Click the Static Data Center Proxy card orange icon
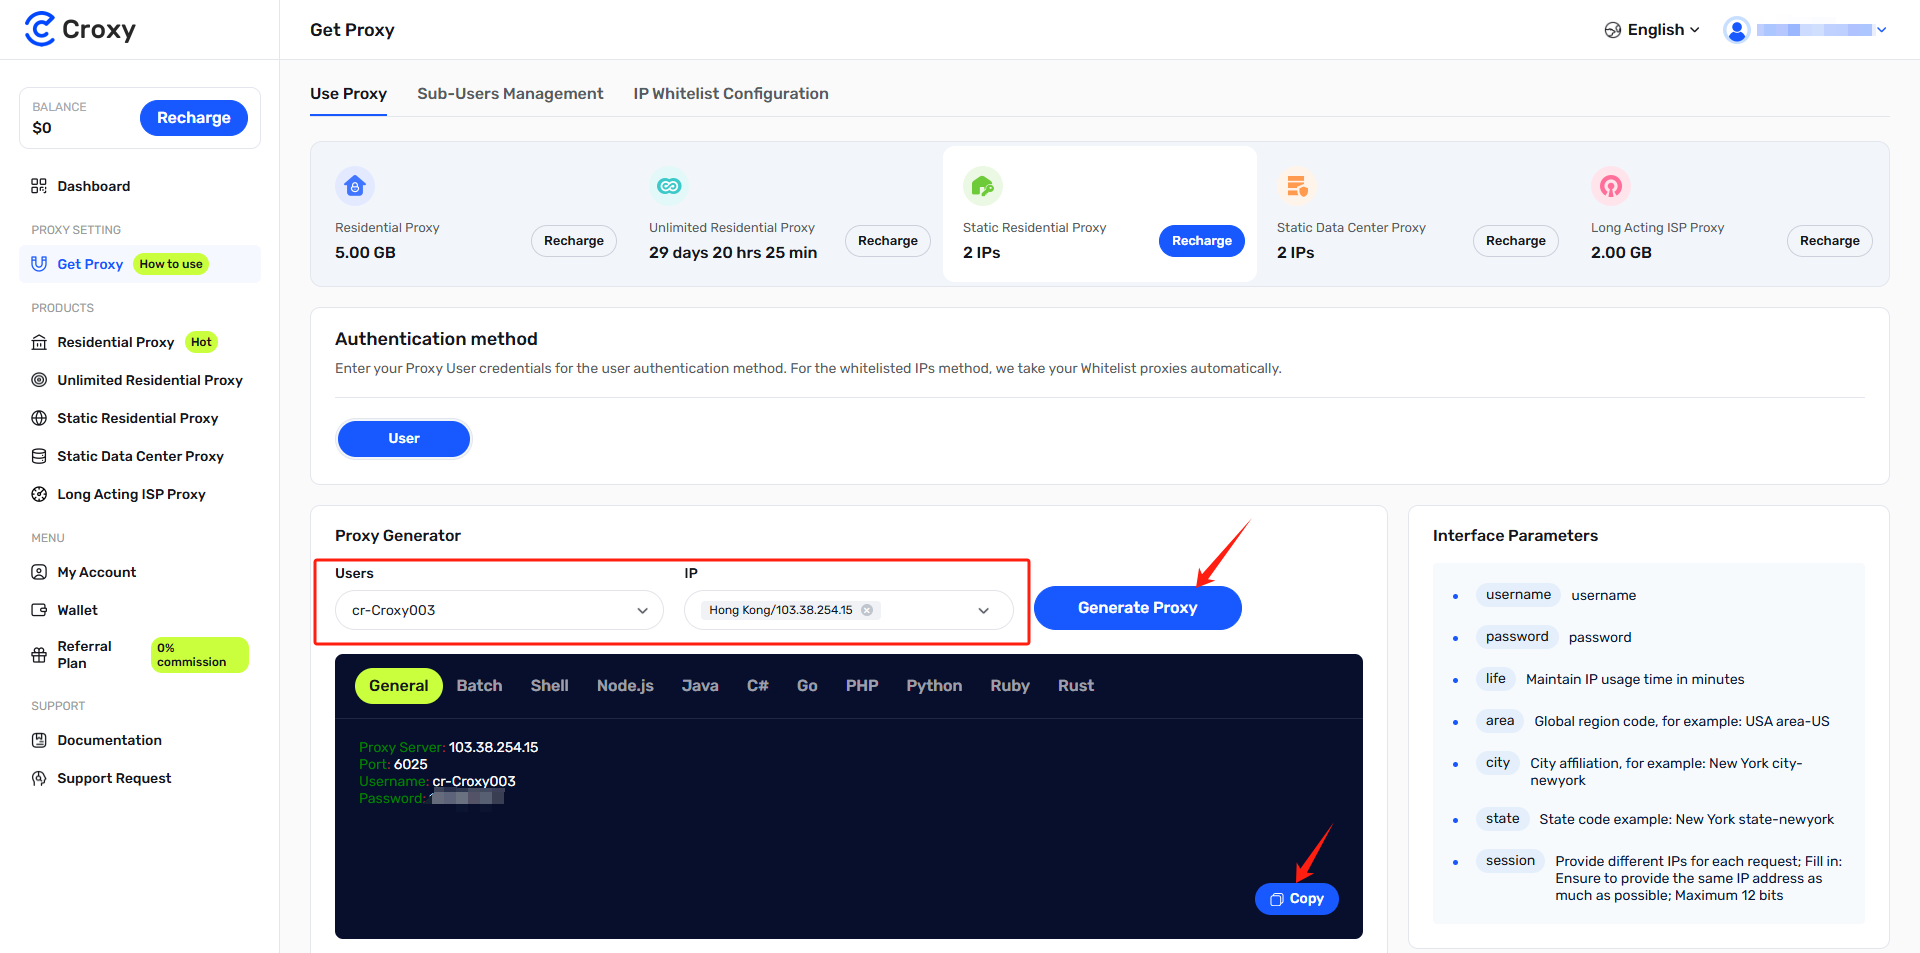The height and width of the screenshot is (953, 1920). (1297, 186)
